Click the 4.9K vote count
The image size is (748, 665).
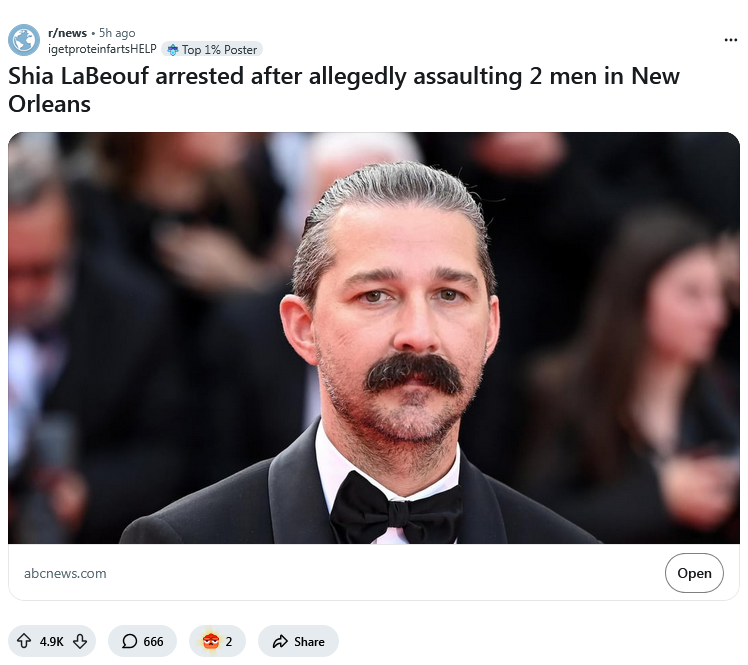point(52,642)
